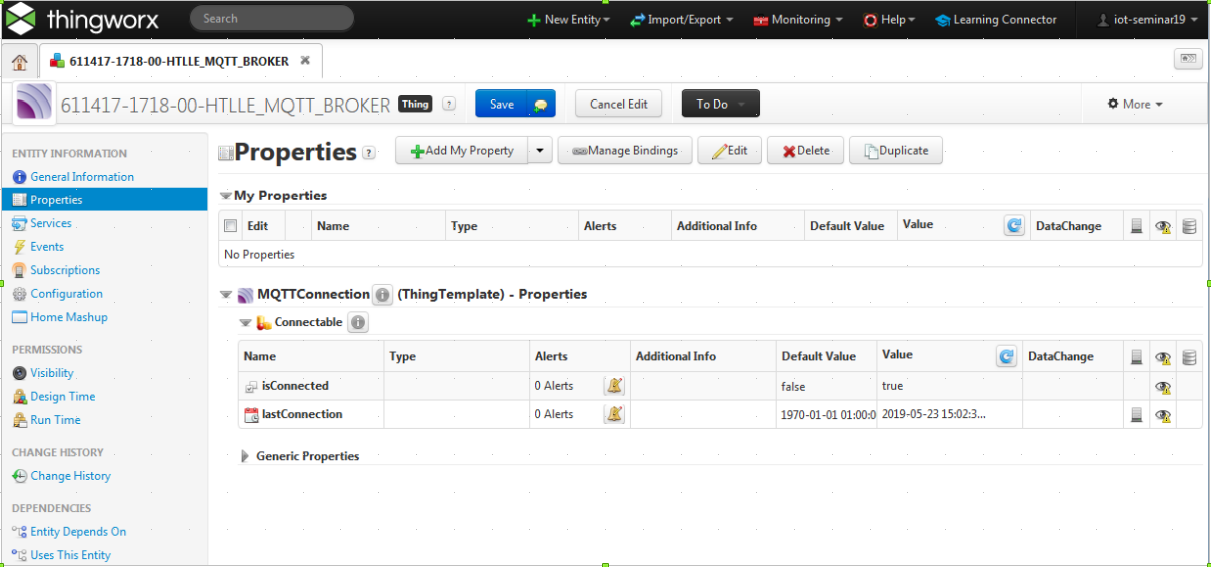Screen dimensions: 1211x567
Task: Refresh values in My Properties table
Action: 1014,226
